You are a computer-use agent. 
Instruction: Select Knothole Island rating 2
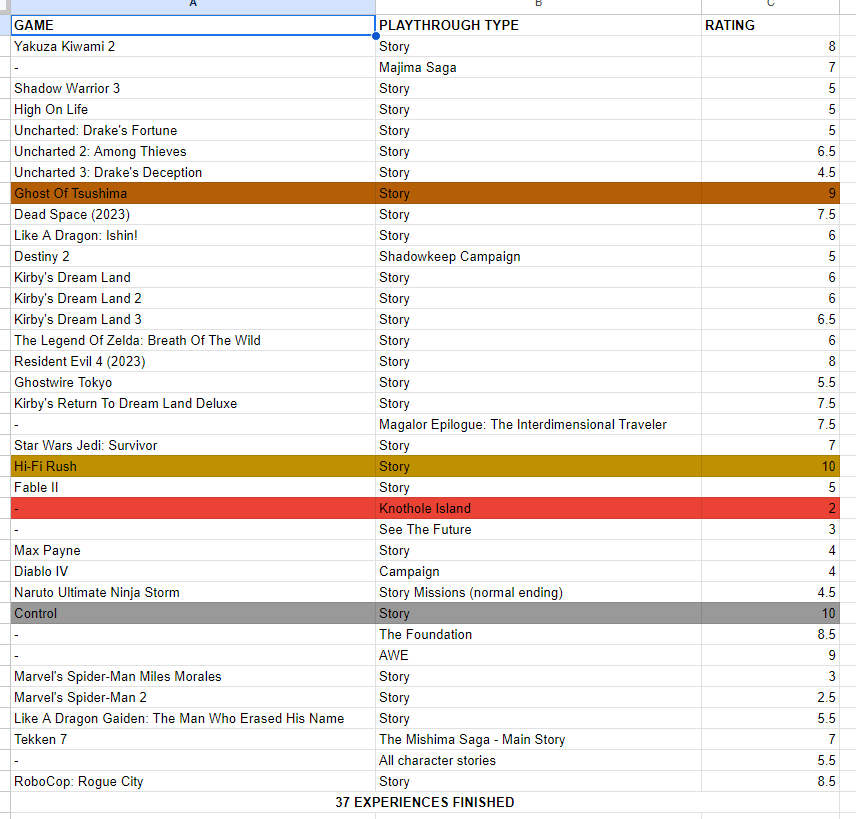click(x=770, y=509)
